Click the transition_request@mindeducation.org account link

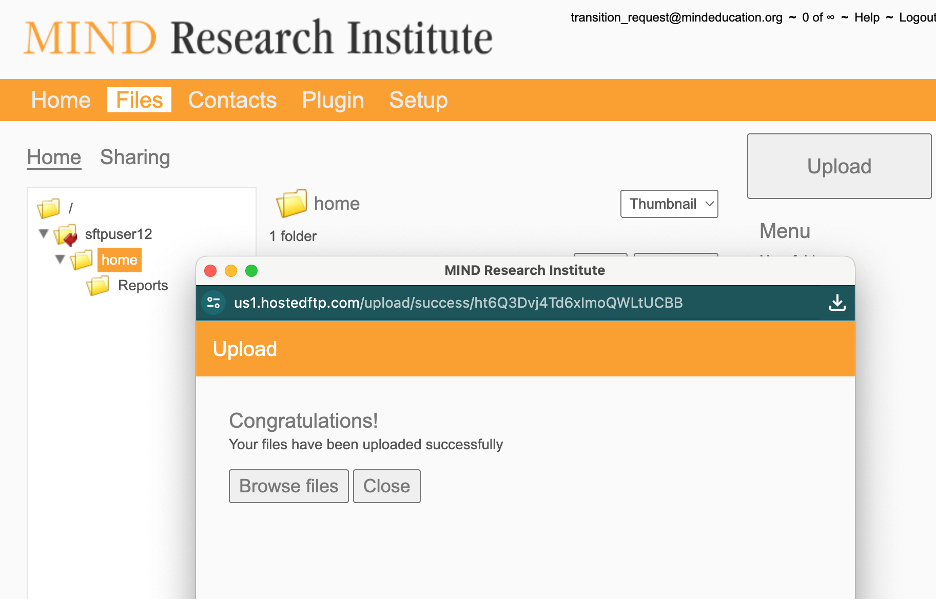676,17
